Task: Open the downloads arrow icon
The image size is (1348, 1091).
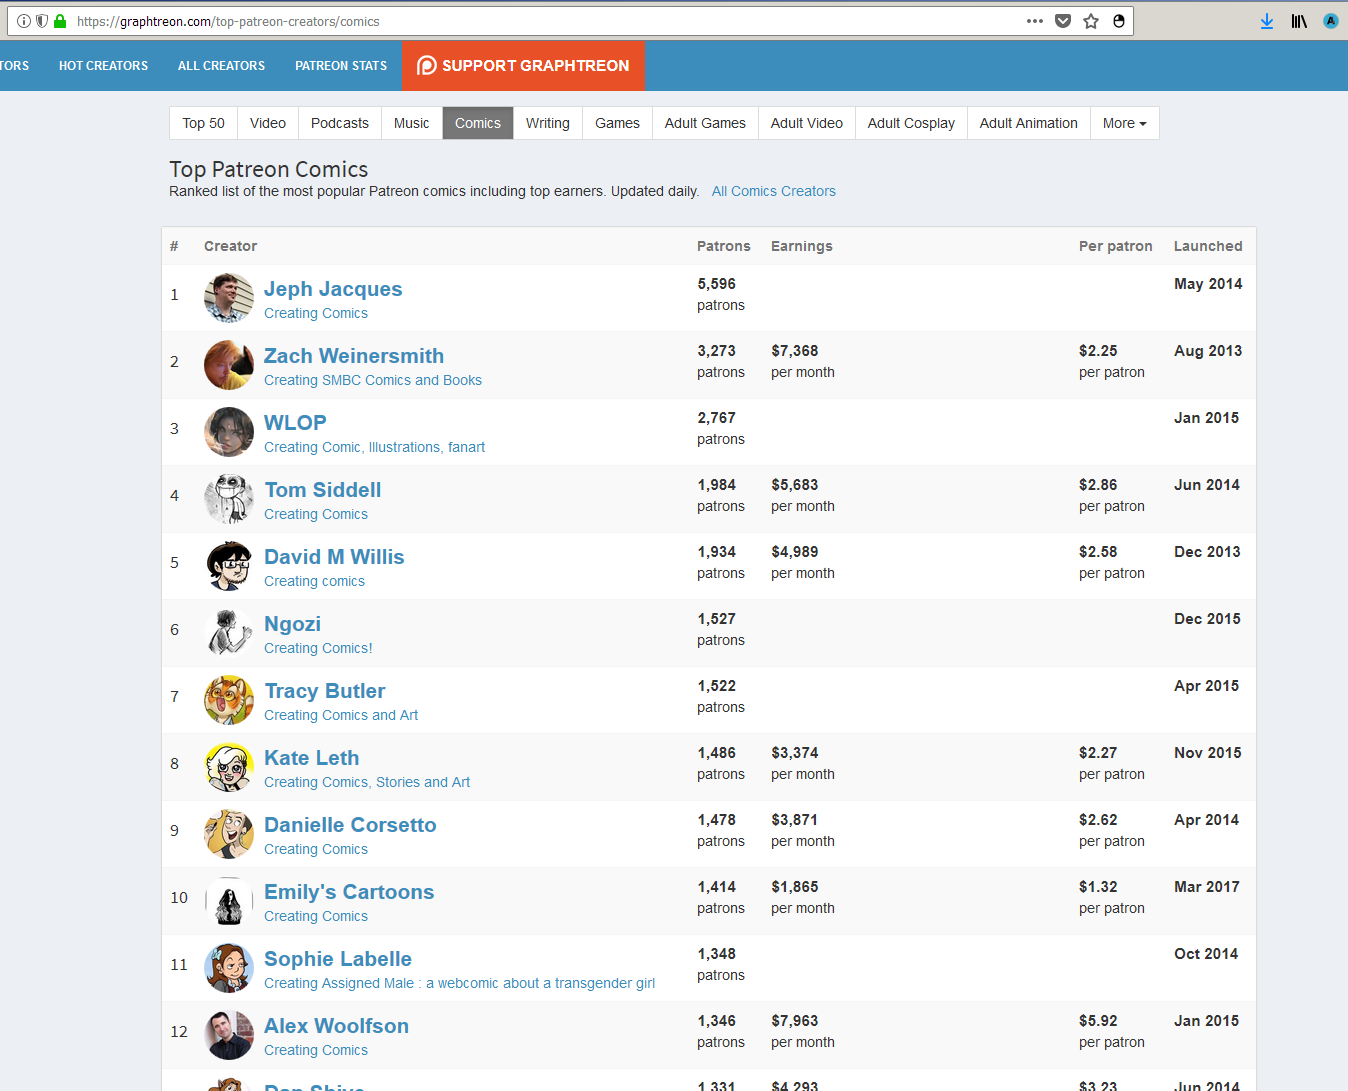Action: 1267,21
